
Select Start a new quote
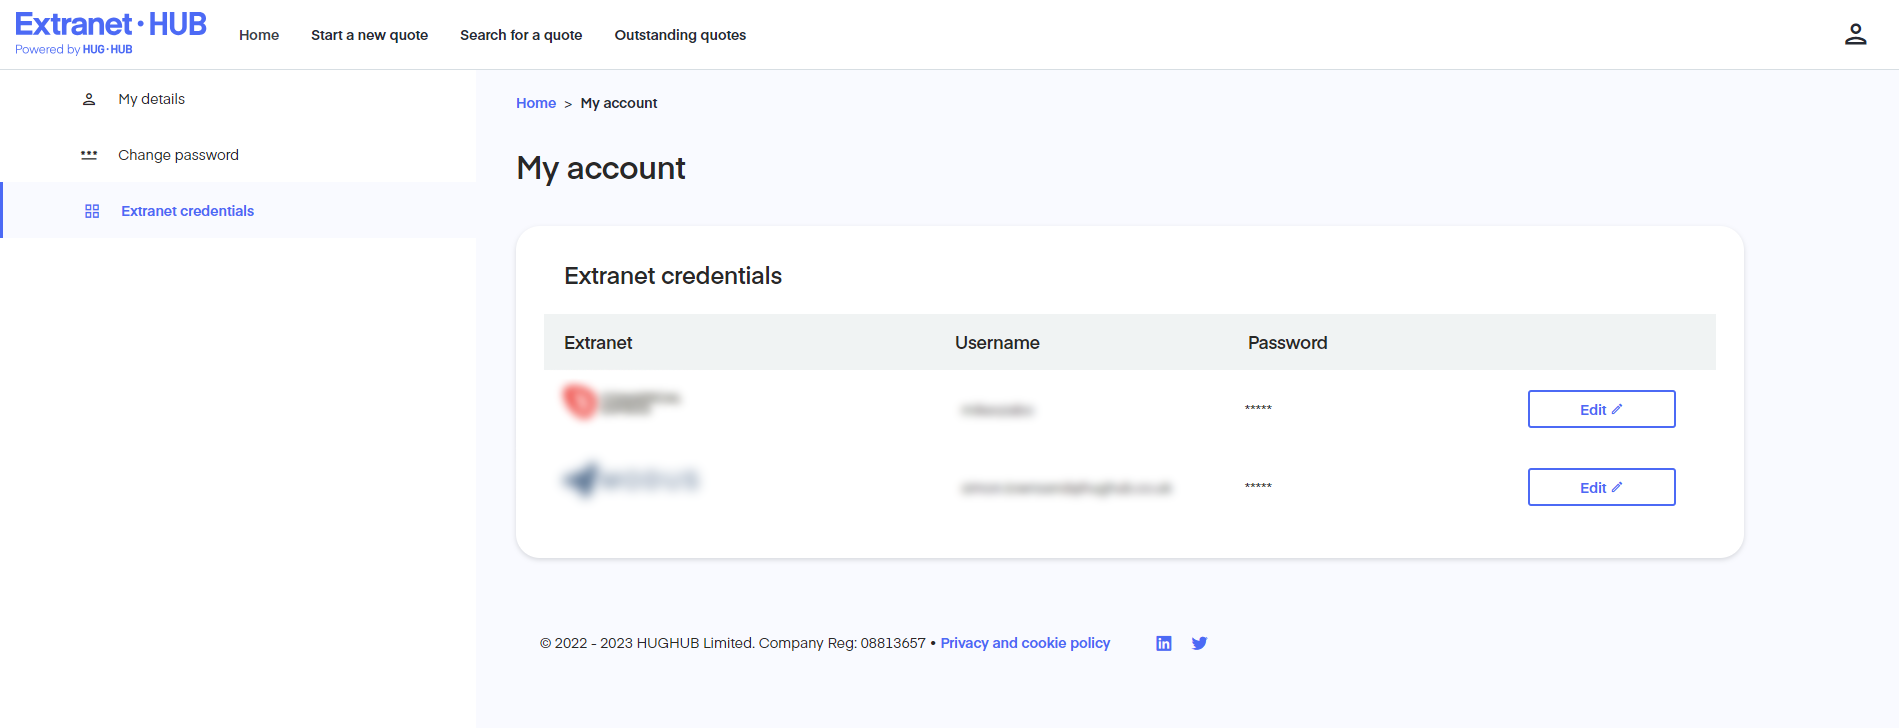pyautogui.click(x=369, y=35)
